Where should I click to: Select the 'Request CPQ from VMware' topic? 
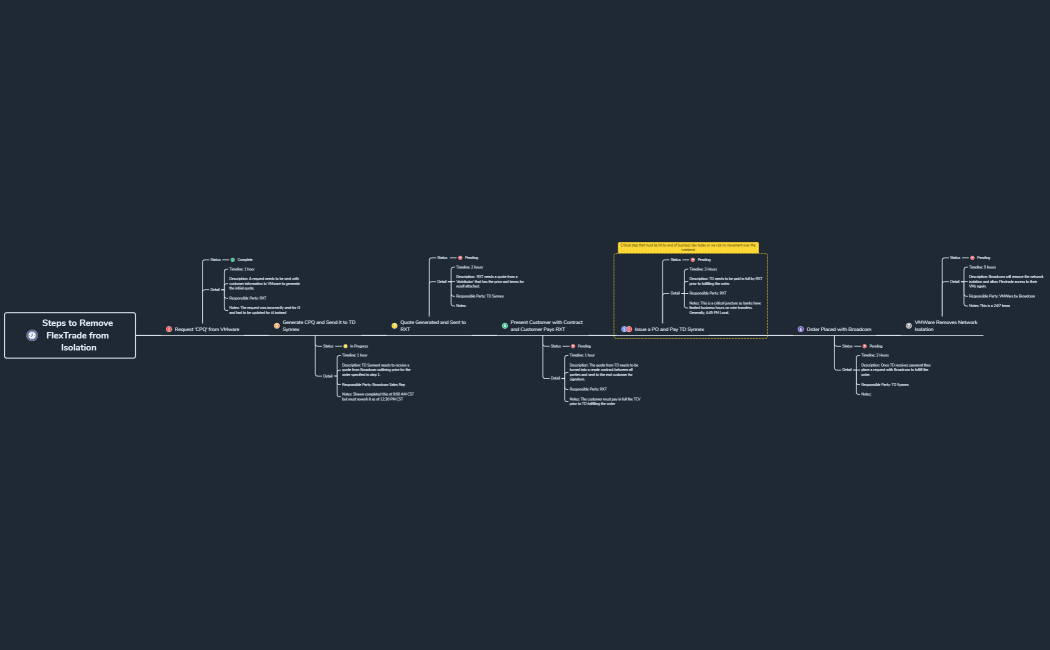207,329
